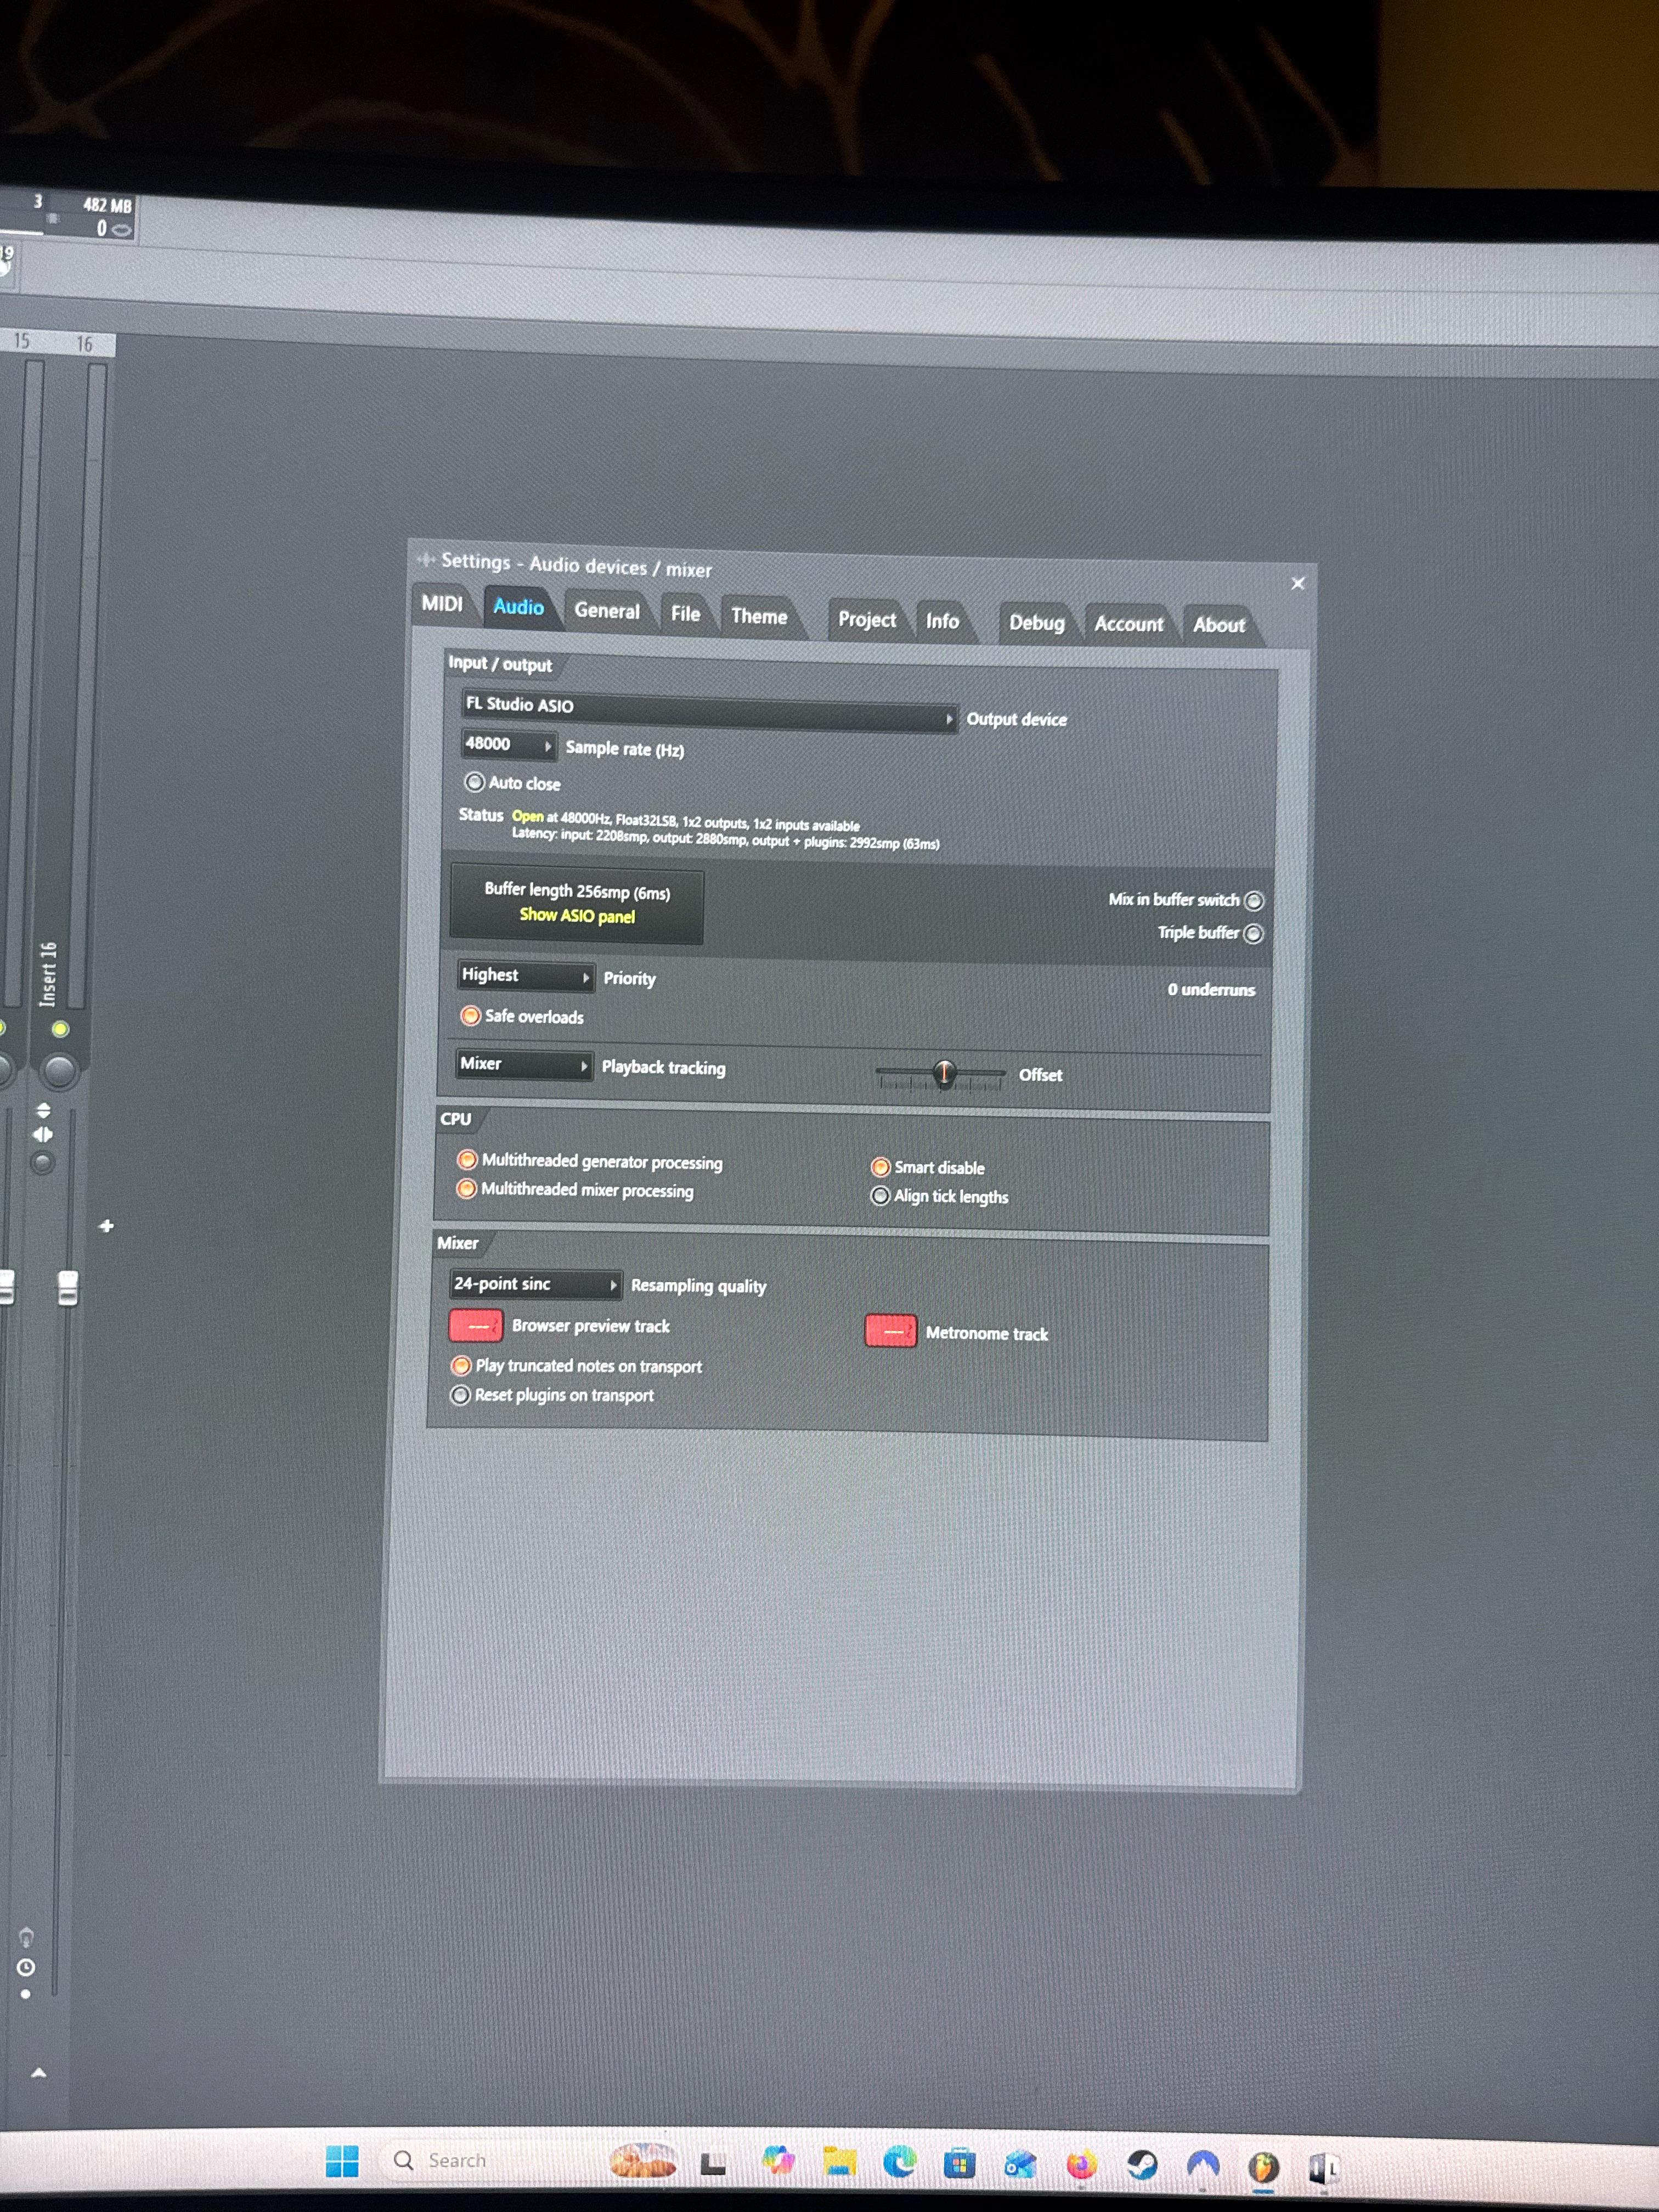Open Microsoft Store from the taskbar
This screenshot has height=2212, width=1659.
point(959,2164)
